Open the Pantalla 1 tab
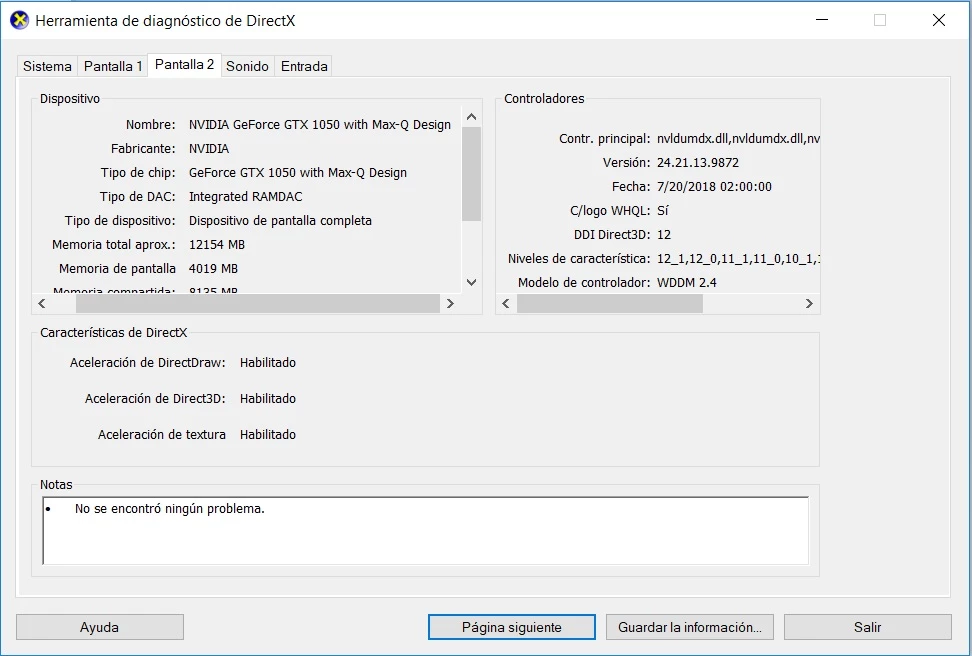The image size is (972, 656). click(113, 66)
